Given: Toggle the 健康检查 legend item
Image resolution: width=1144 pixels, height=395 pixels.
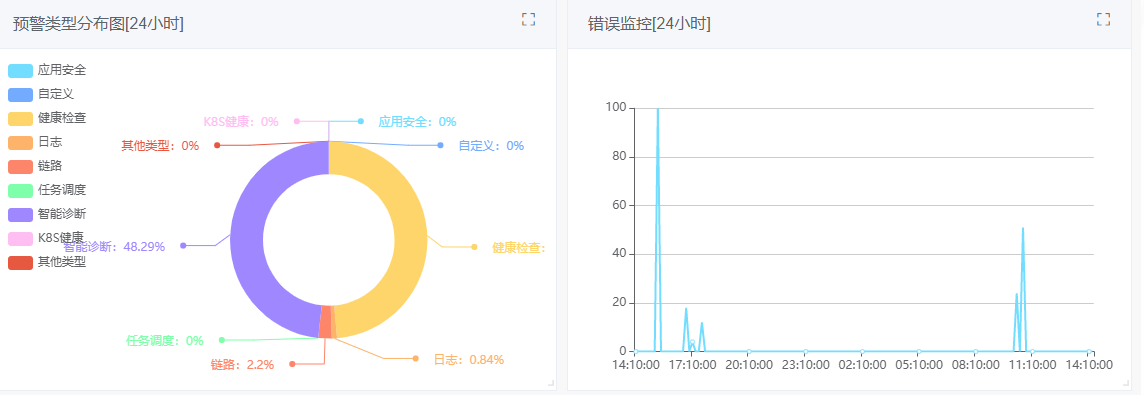Looking at the screenshot, I should pos(47,118).
